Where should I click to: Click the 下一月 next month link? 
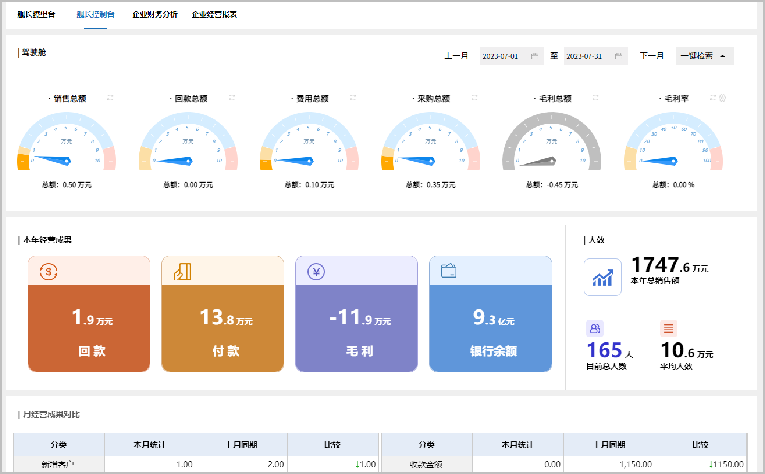(x=651, y=56)
